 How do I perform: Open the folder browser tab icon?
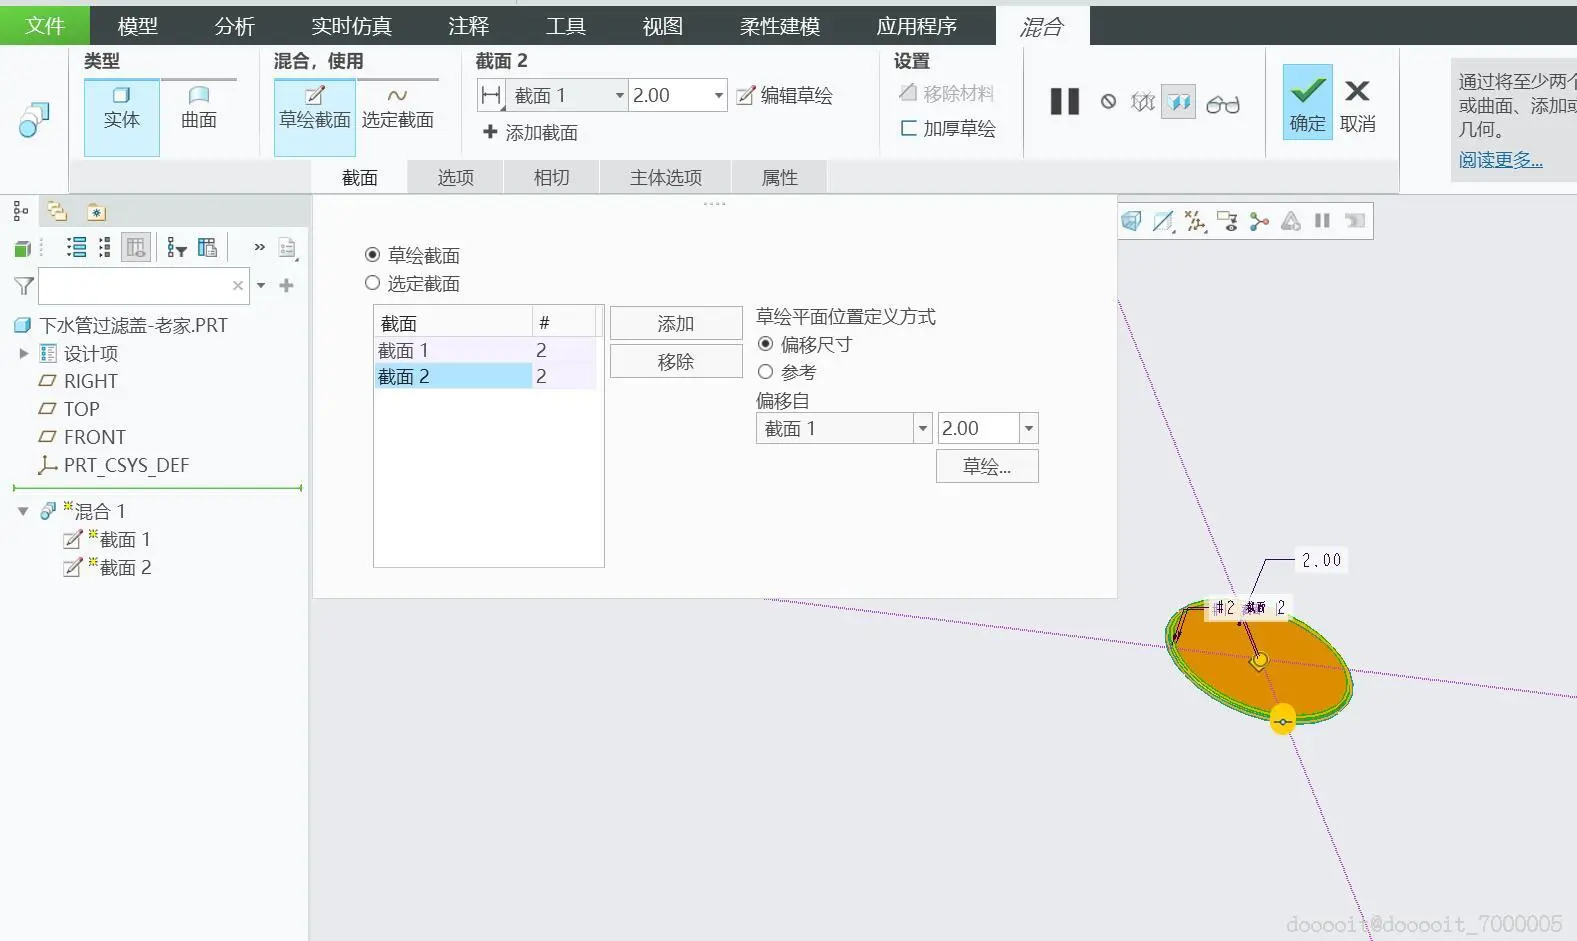[x=57, y=211]
